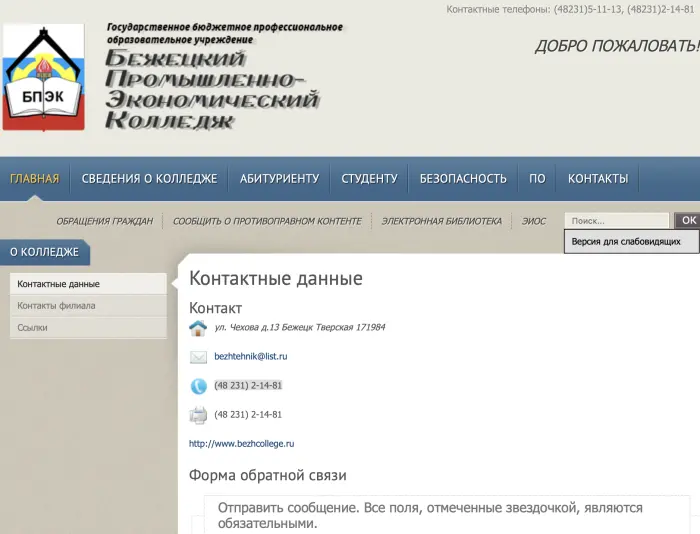
Task: Click the envelope email icon
Action: tap(198, 357)
